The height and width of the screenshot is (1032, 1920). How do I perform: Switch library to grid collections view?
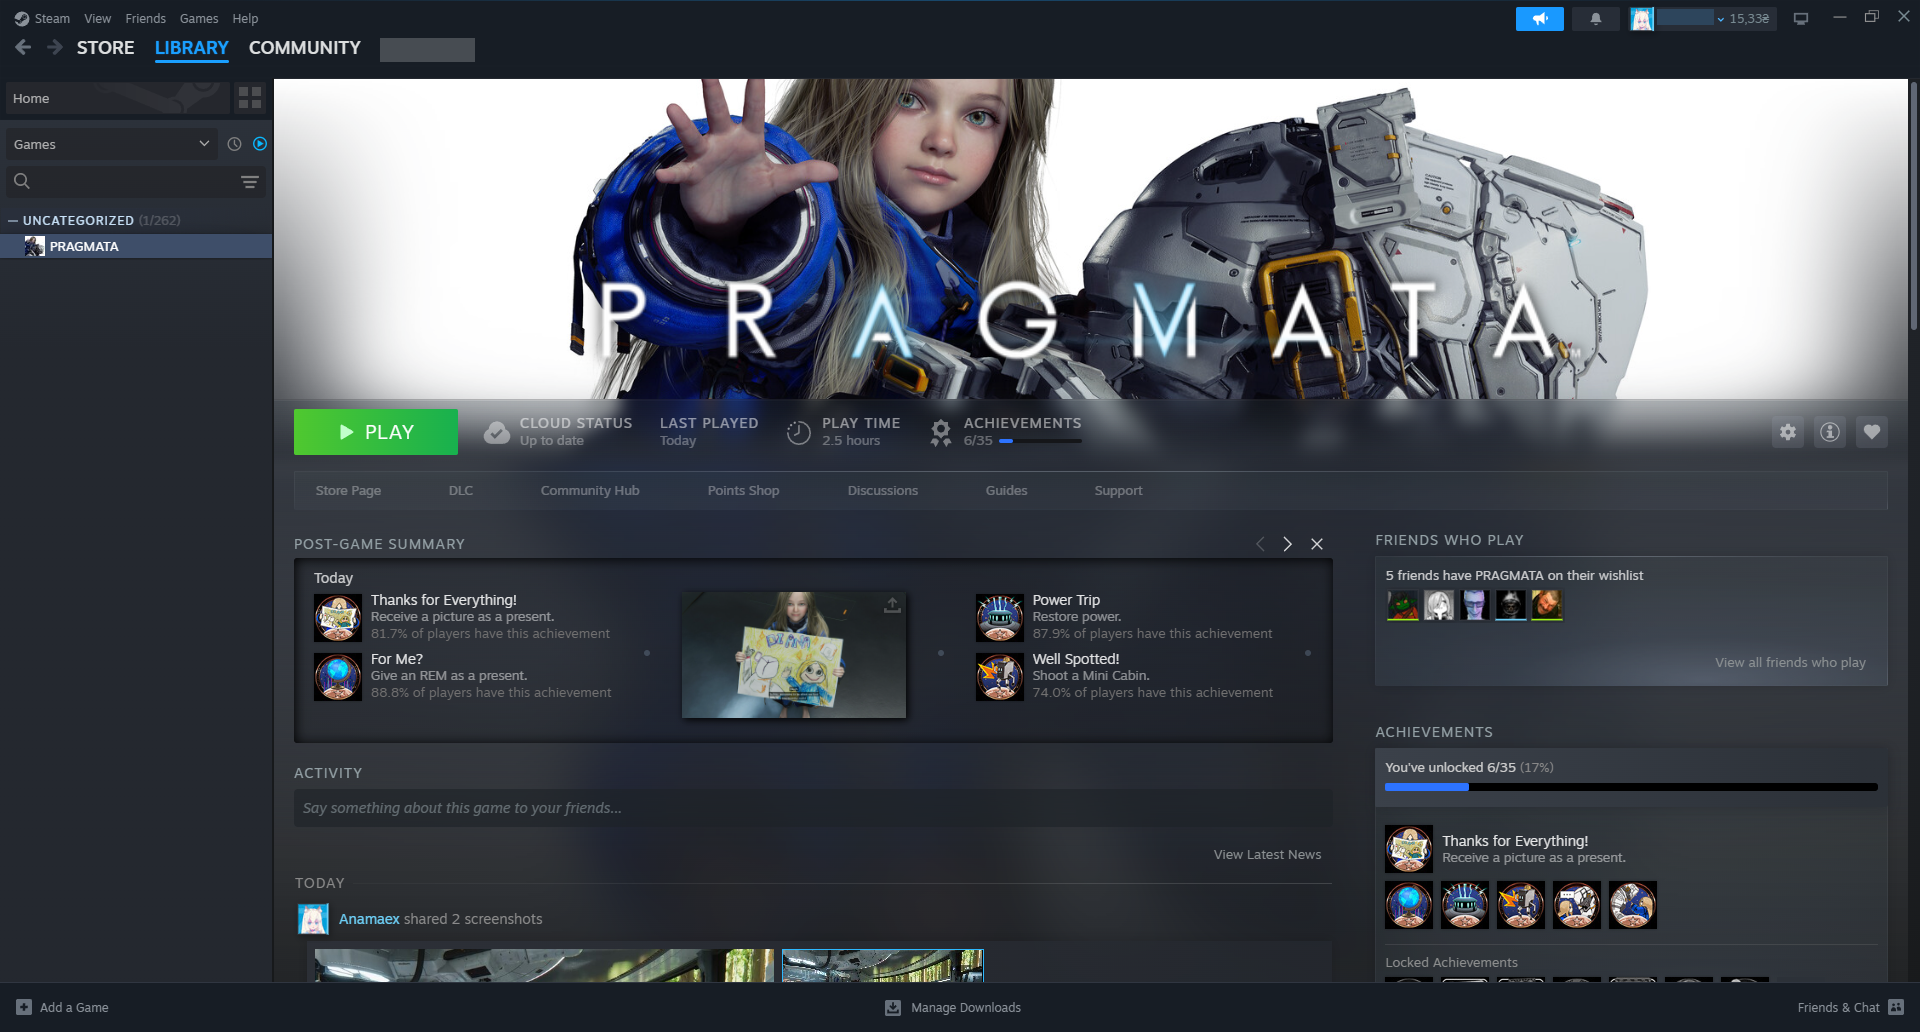(250, 98)
